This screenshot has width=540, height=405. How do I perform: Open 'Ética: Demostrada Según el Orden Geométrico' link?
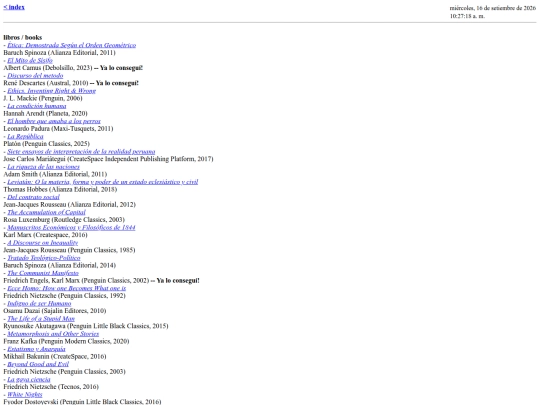(x=72, y=45)
